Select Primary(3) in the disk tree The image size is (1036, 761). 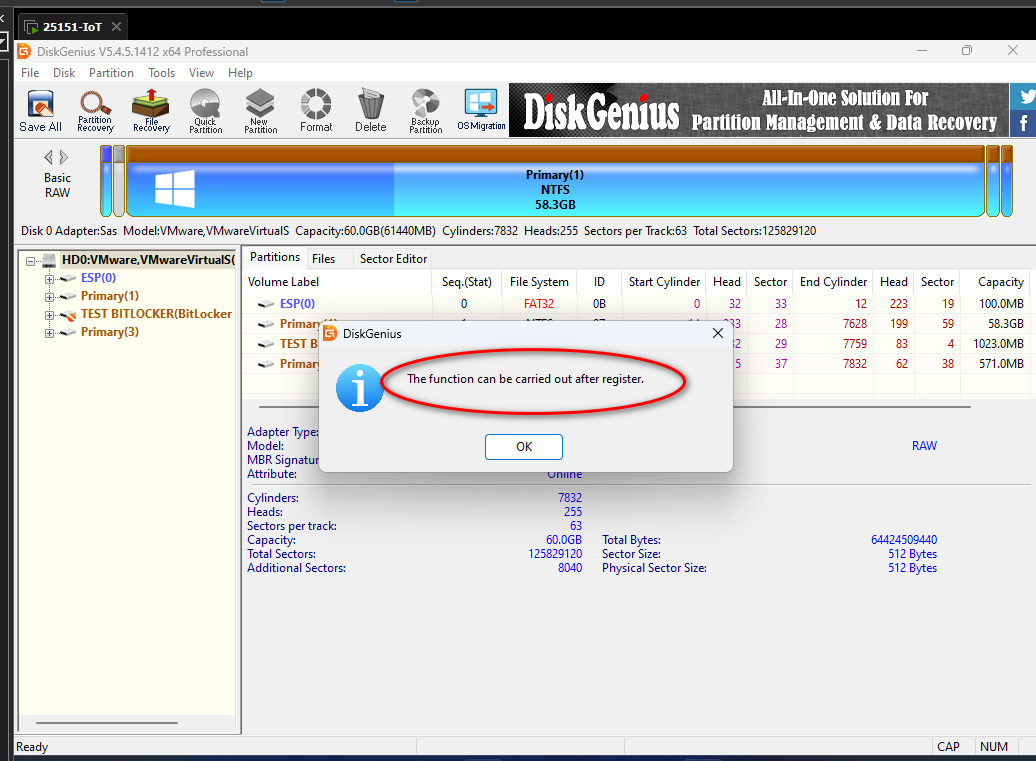click(x=110, y=332)
